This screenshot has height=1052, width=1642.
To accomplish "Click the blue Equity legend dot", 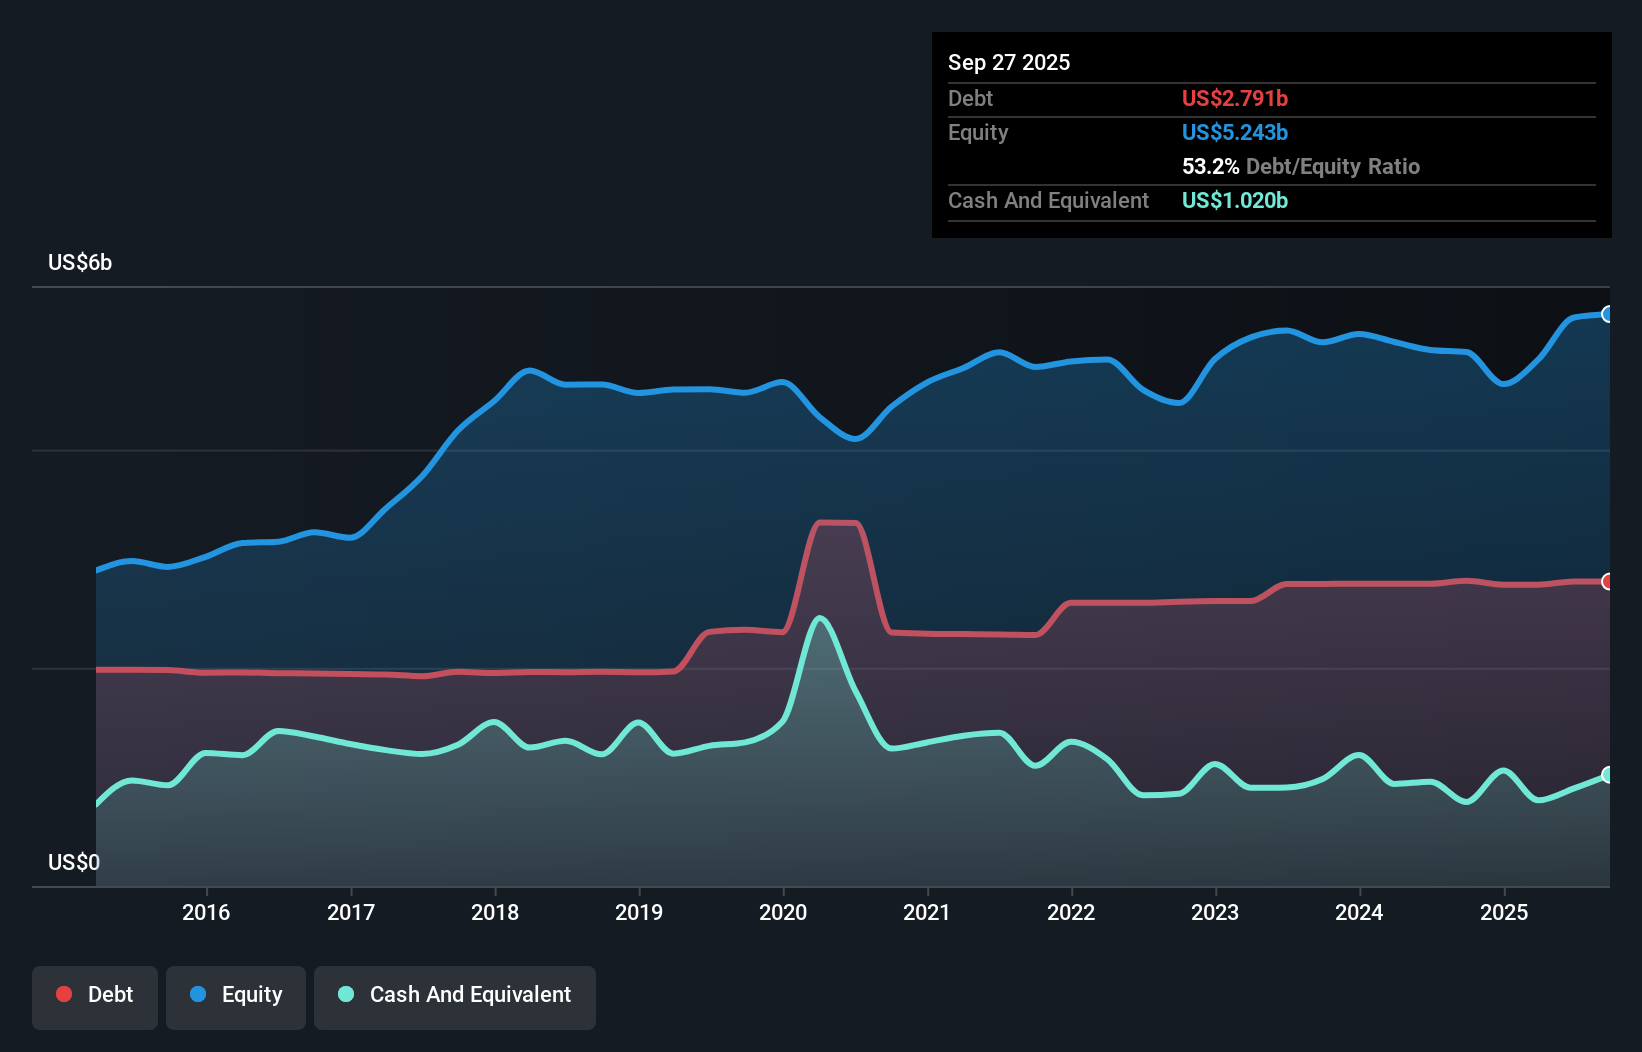I will 198,994.
